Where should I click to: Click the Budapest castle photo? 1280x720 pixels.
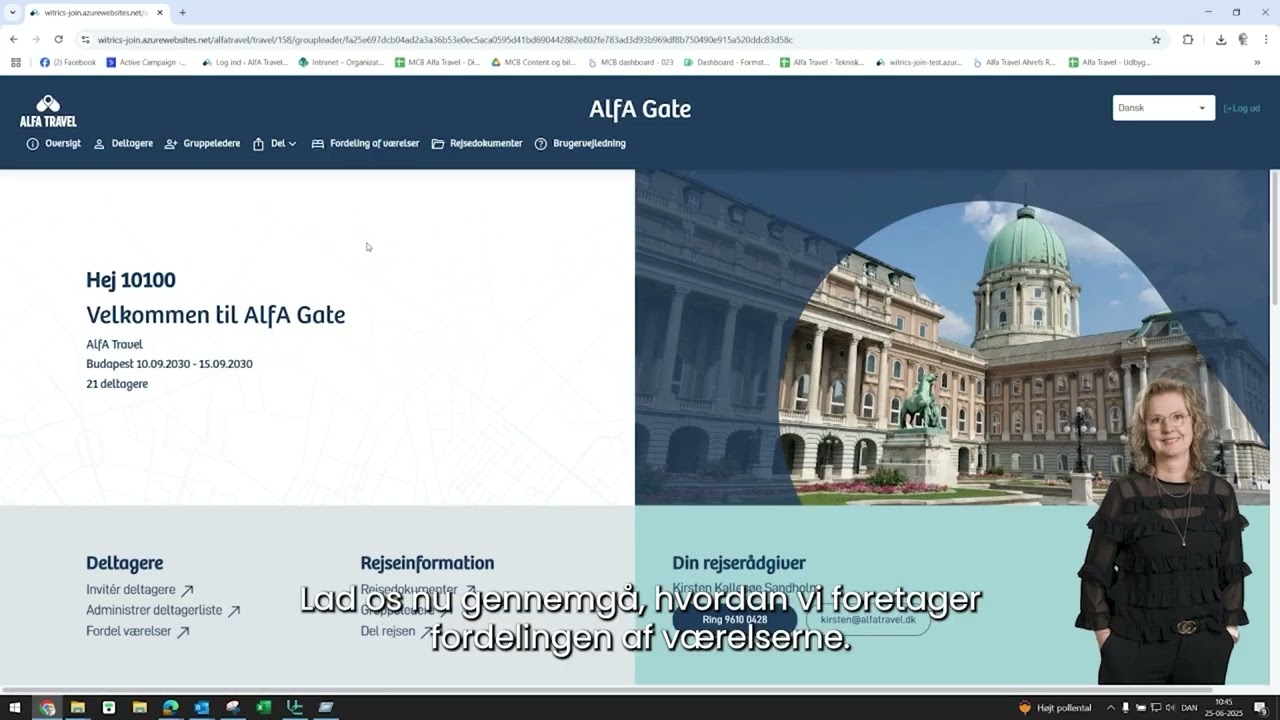[952, 337]
